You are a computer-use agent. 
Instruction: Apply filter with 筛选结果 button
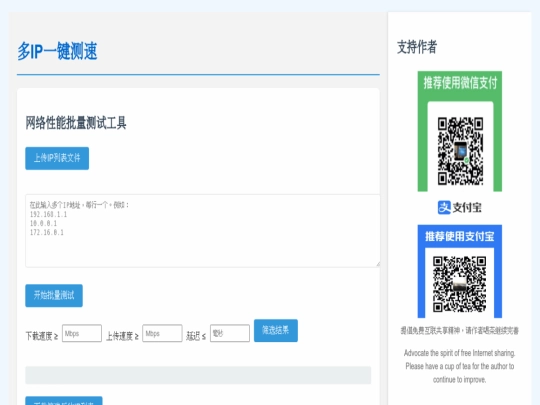276,330
